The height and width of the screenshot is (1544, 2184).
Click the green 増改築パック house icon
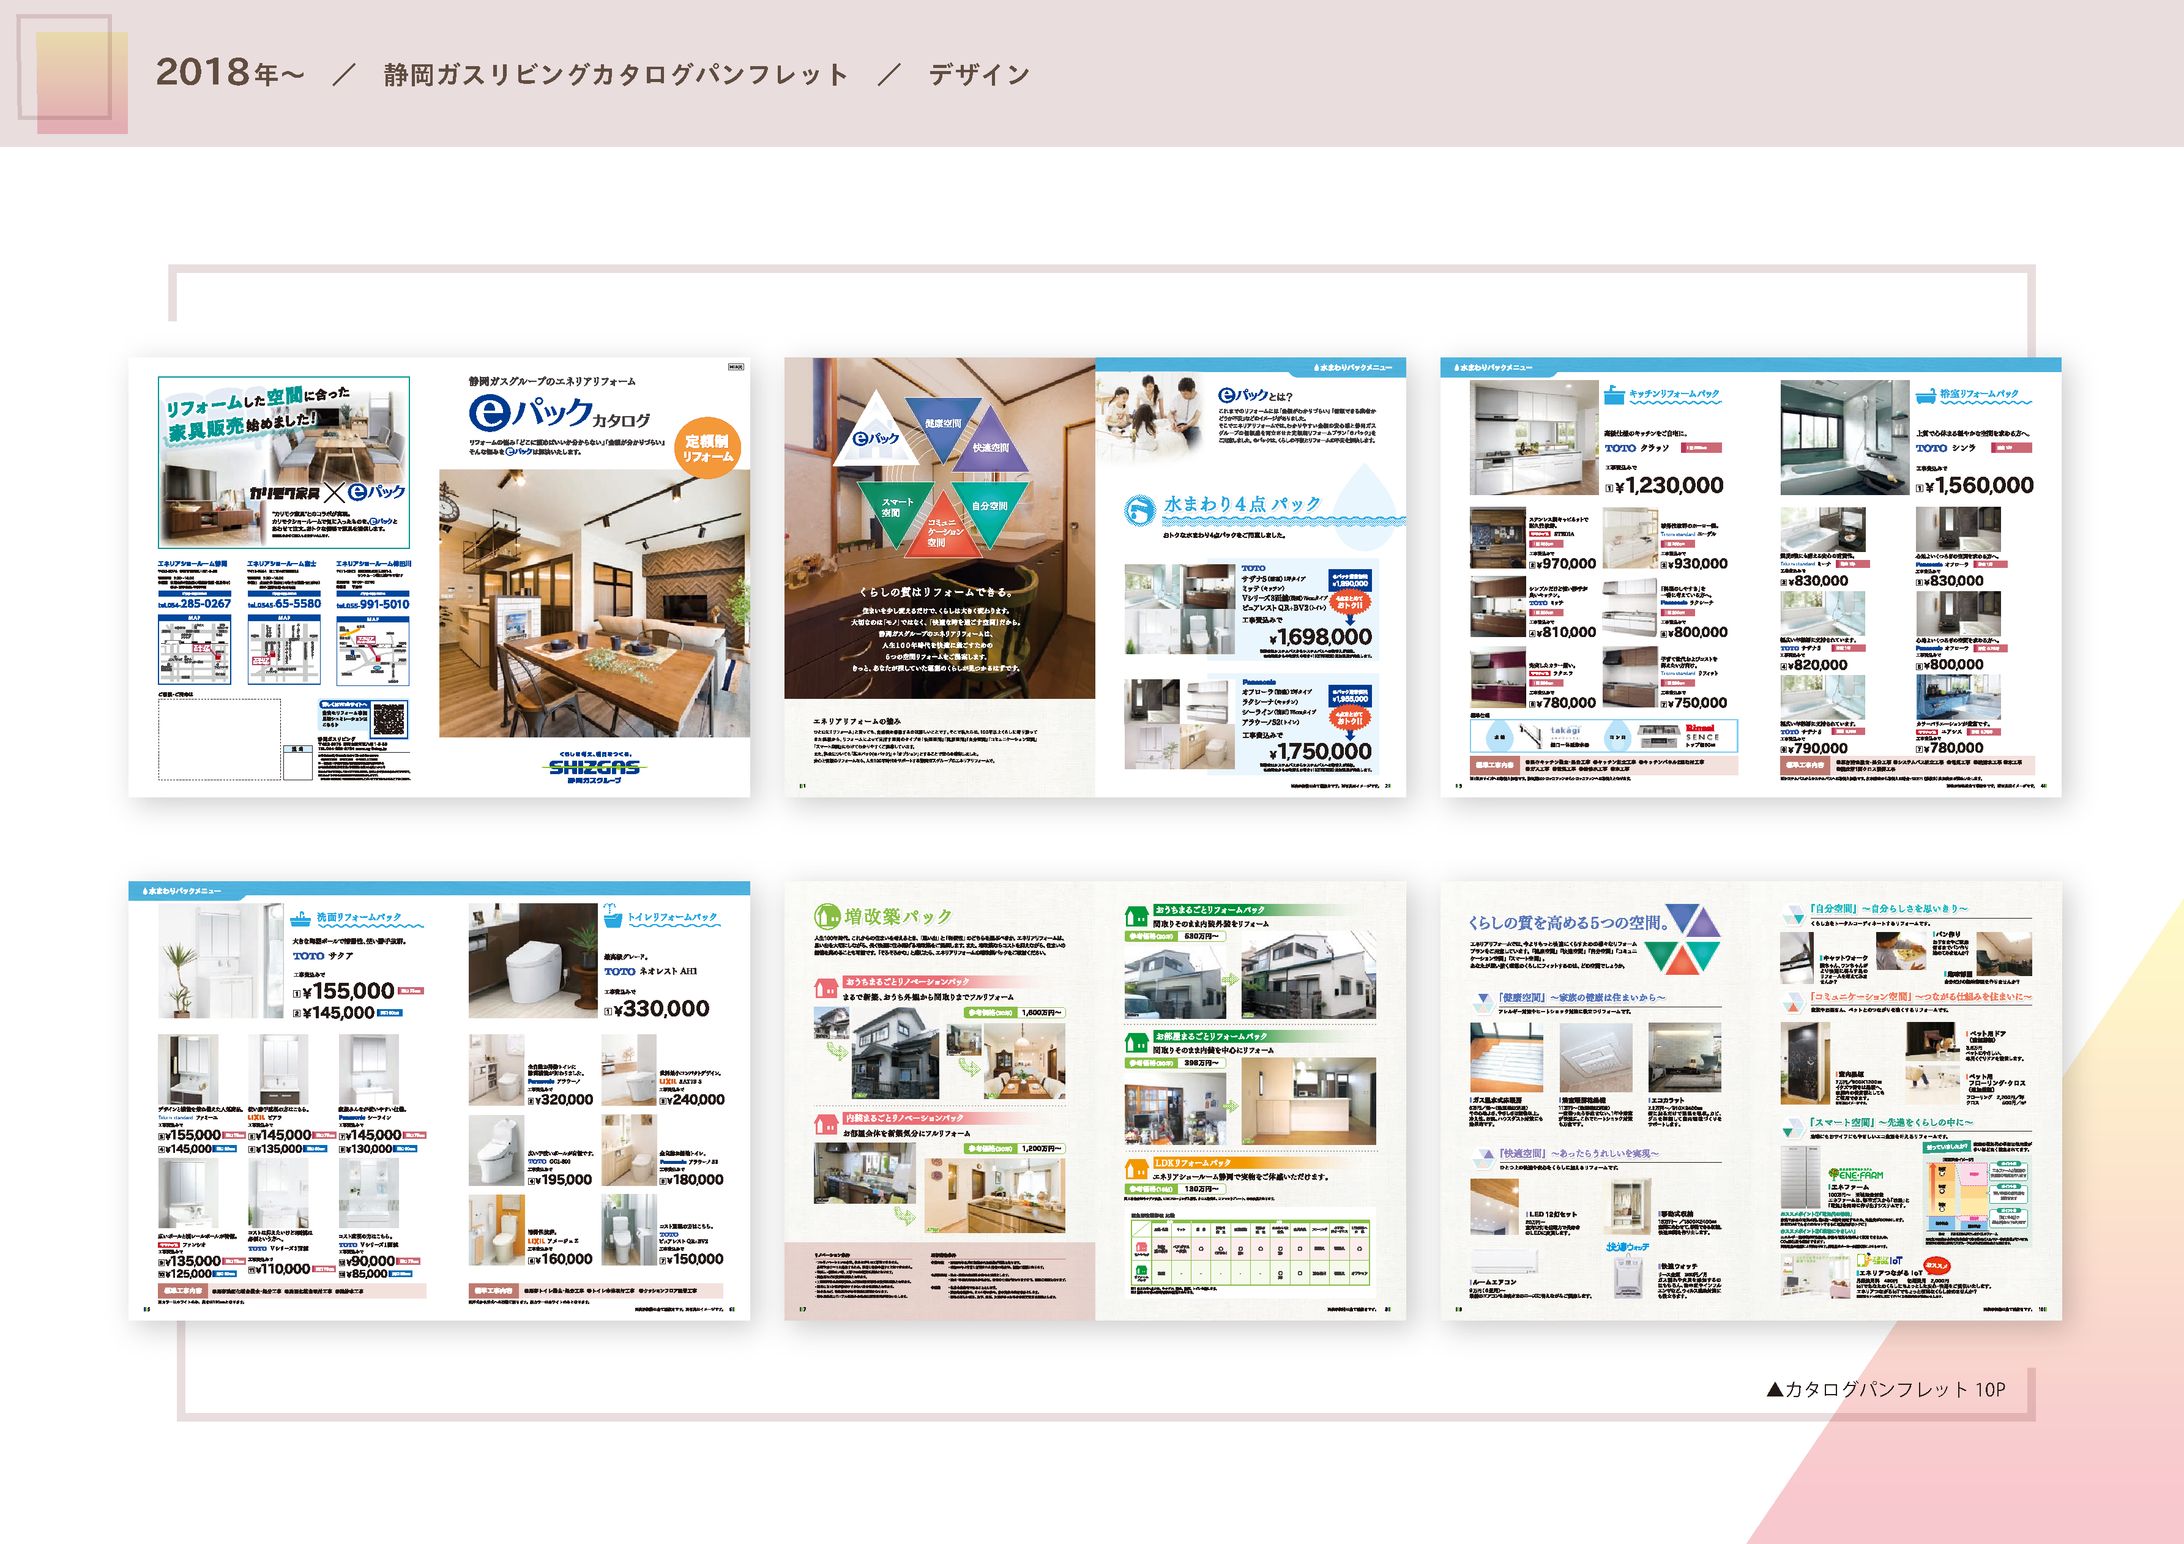[x=826, y=915]
